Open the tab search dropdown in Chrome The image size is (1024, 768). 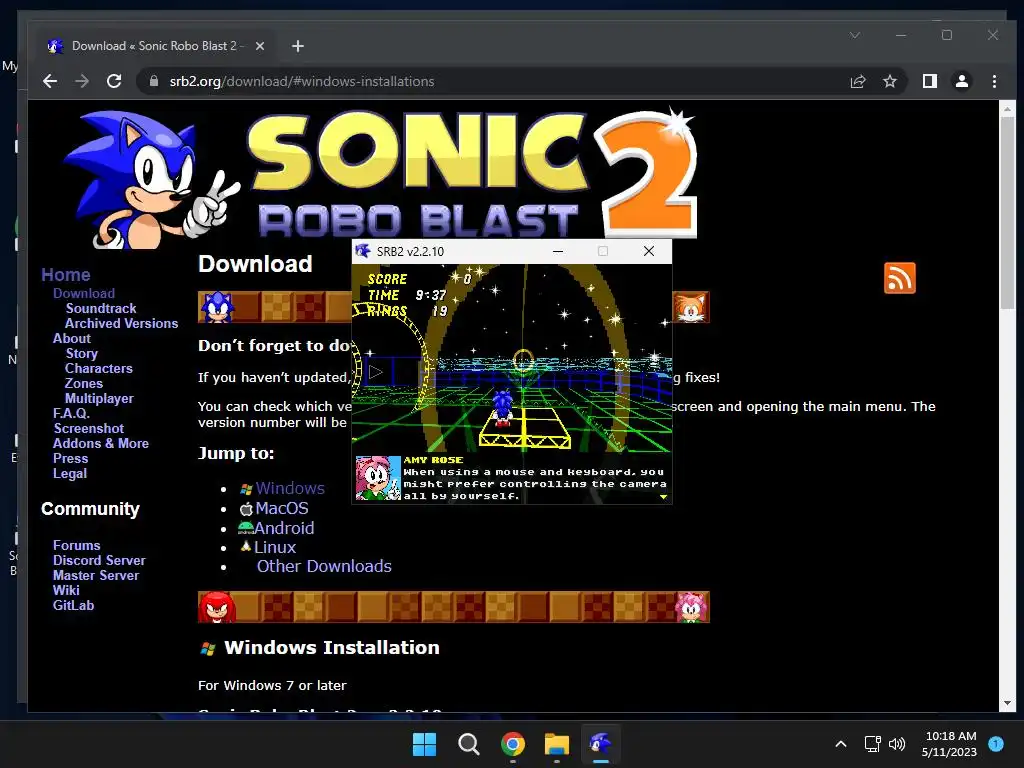tap(855, 35)
